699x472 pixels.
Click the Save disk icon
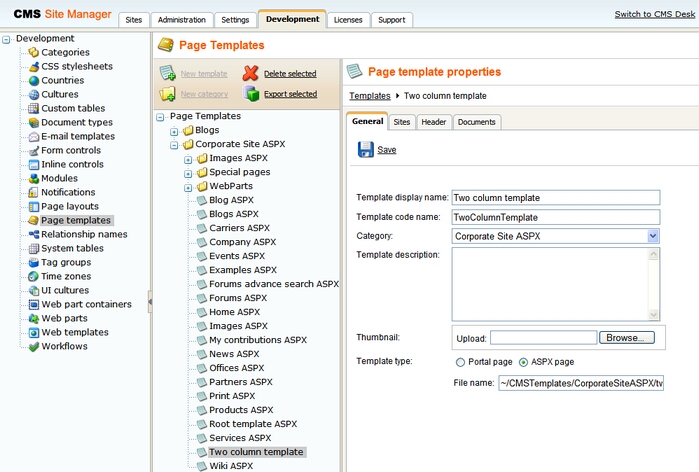tap(365, 149)
